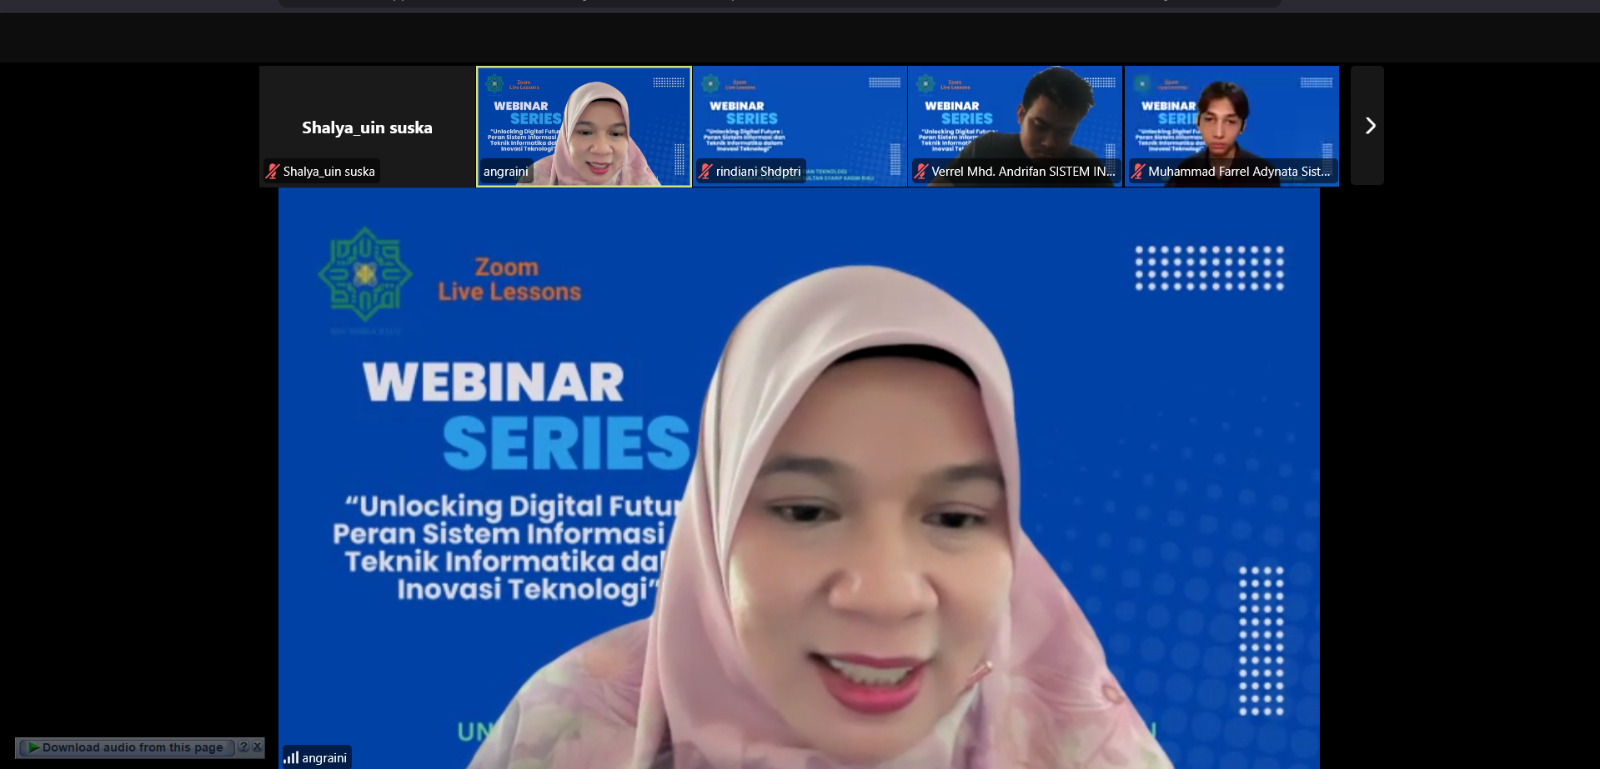Click the signal strength icon beside angraini
Image resolution: width=1600 pixels, height=769 pixels.
(291, 758)
